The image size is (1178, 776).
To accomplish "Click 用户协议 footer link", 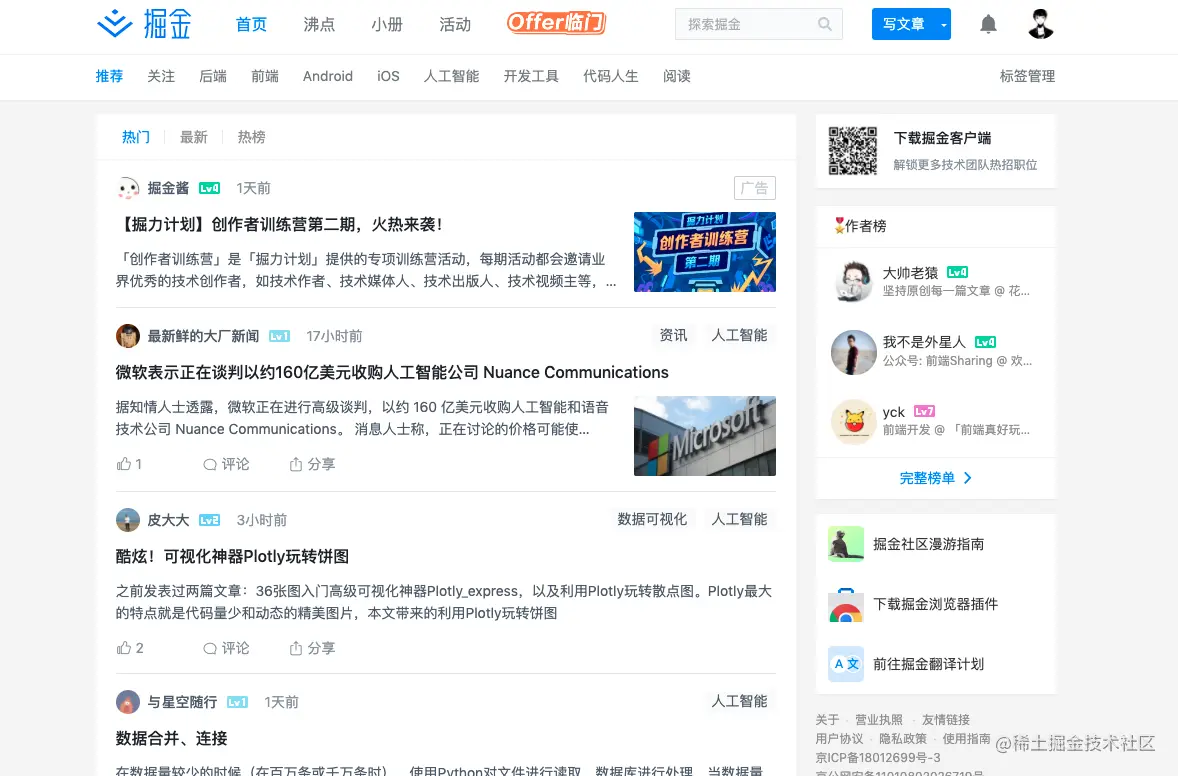I will [x=839, y=738].
